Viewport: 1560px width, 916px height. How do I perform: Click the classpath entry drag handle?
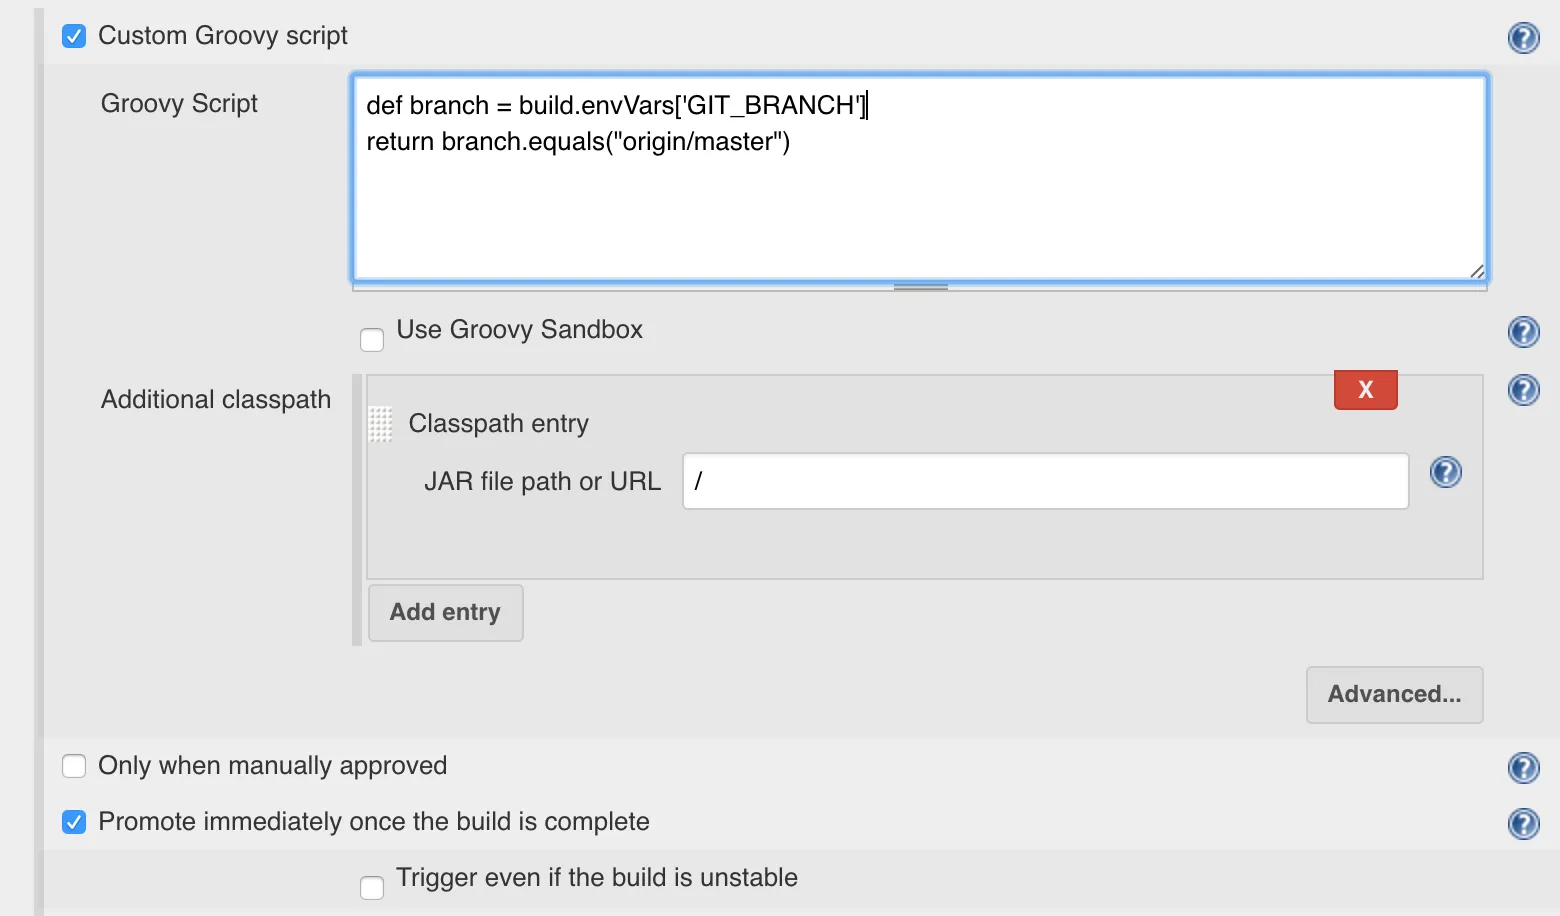click(x=380, y=424)
